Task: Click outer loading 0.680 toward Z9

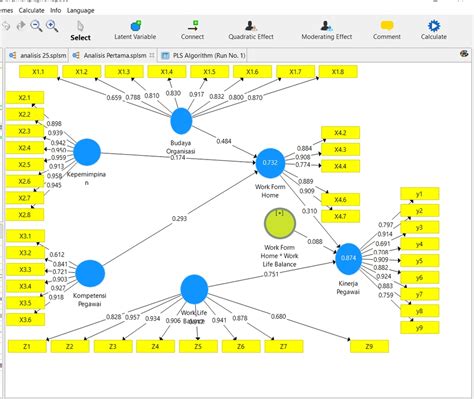Action: (278, 316)
